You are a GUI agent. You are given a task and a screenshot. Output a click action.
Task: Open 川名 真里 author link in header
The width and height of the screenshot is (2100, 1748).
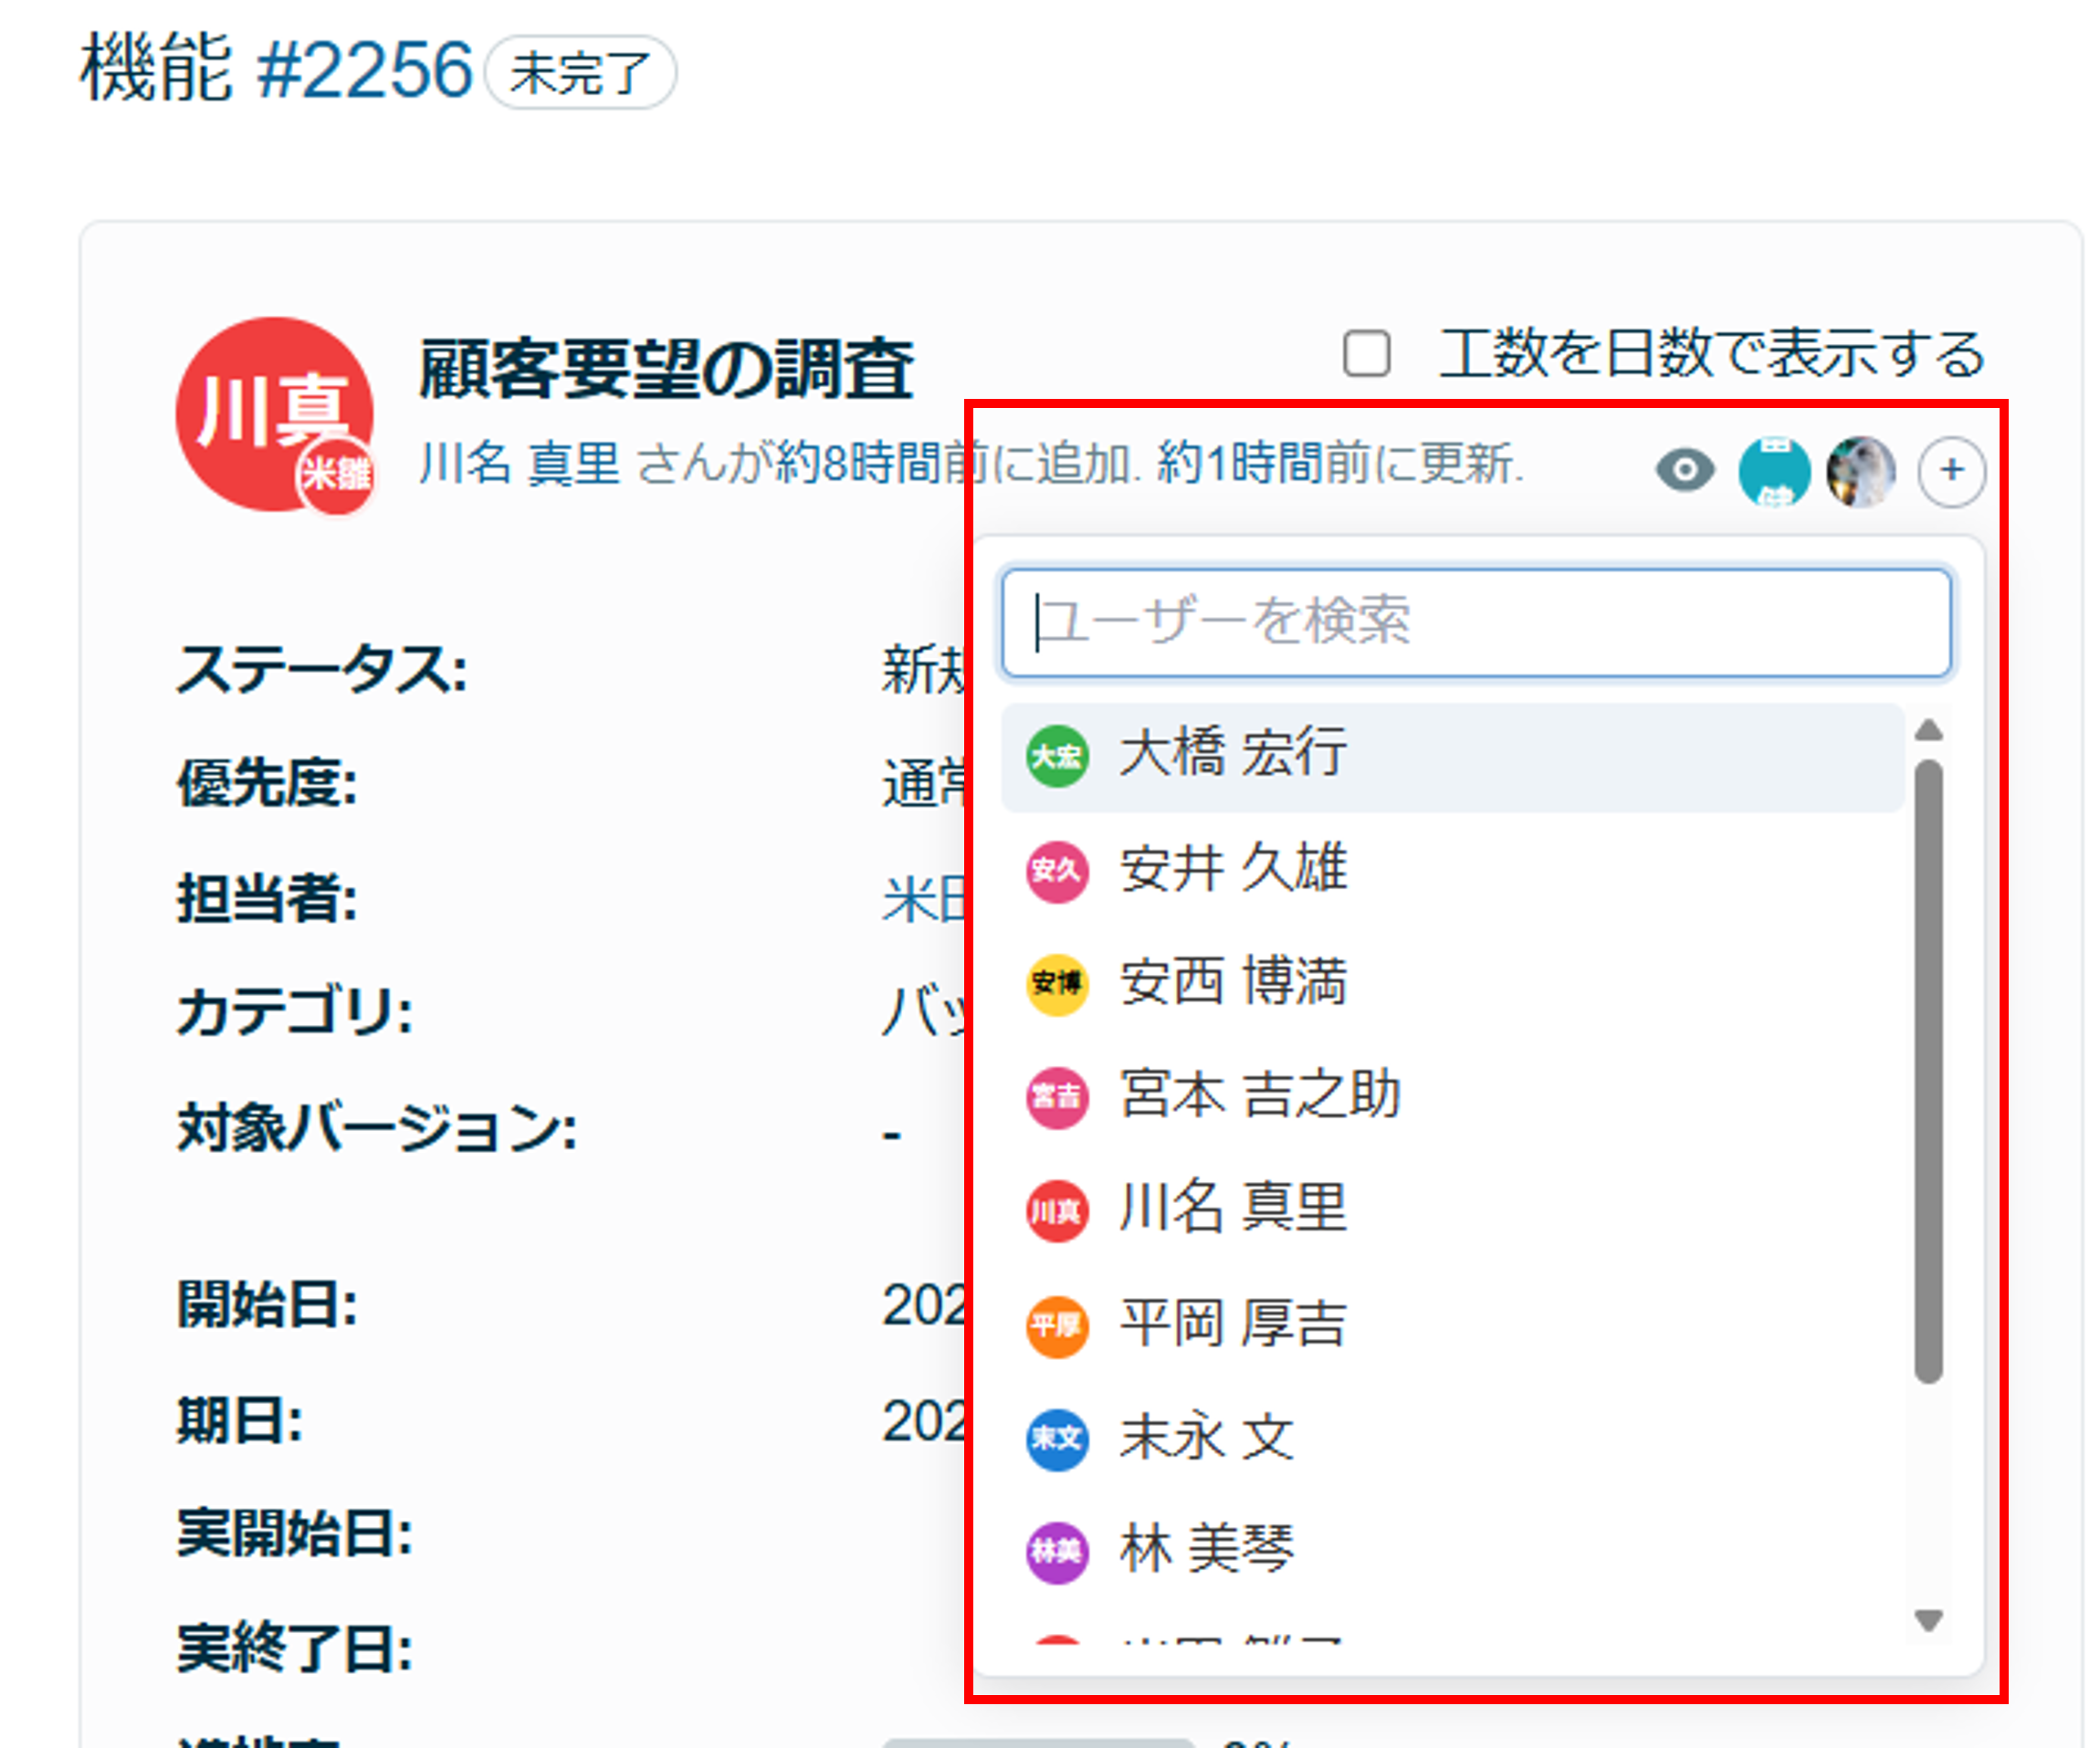520,464
